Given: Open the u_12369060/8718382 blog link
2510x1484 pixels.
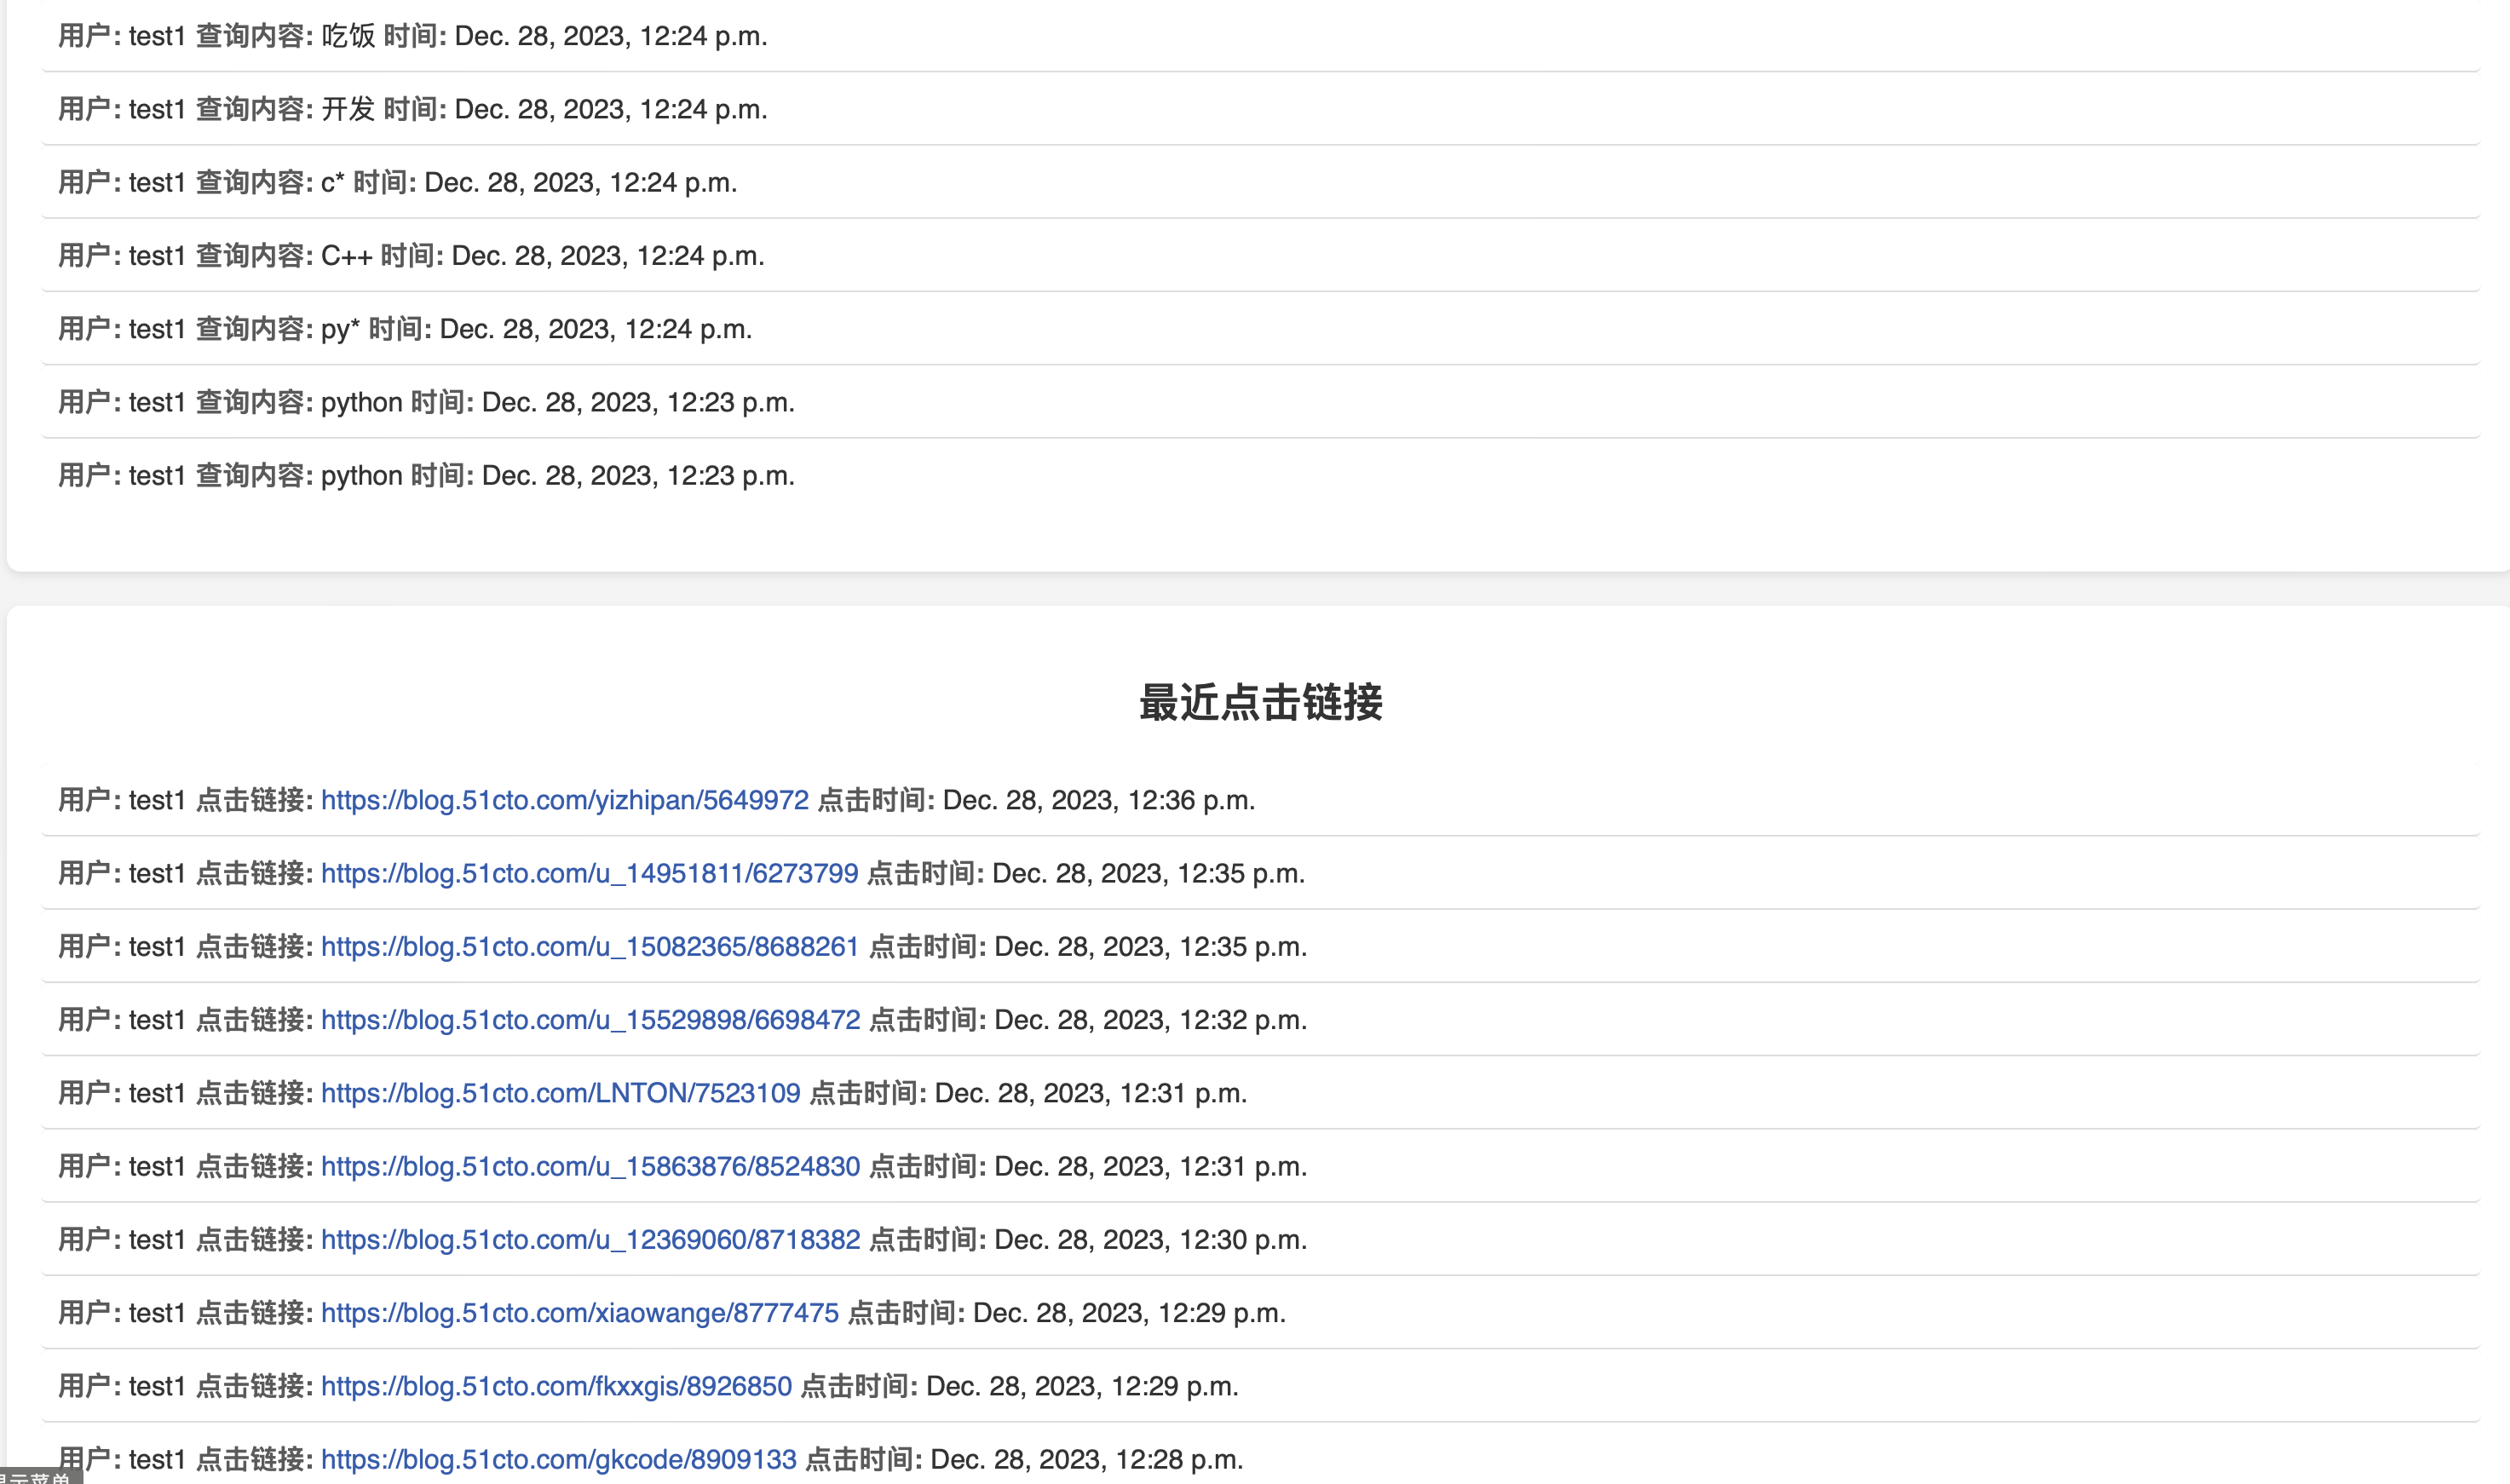Looking at the screenshot, I should point(590,1239).
